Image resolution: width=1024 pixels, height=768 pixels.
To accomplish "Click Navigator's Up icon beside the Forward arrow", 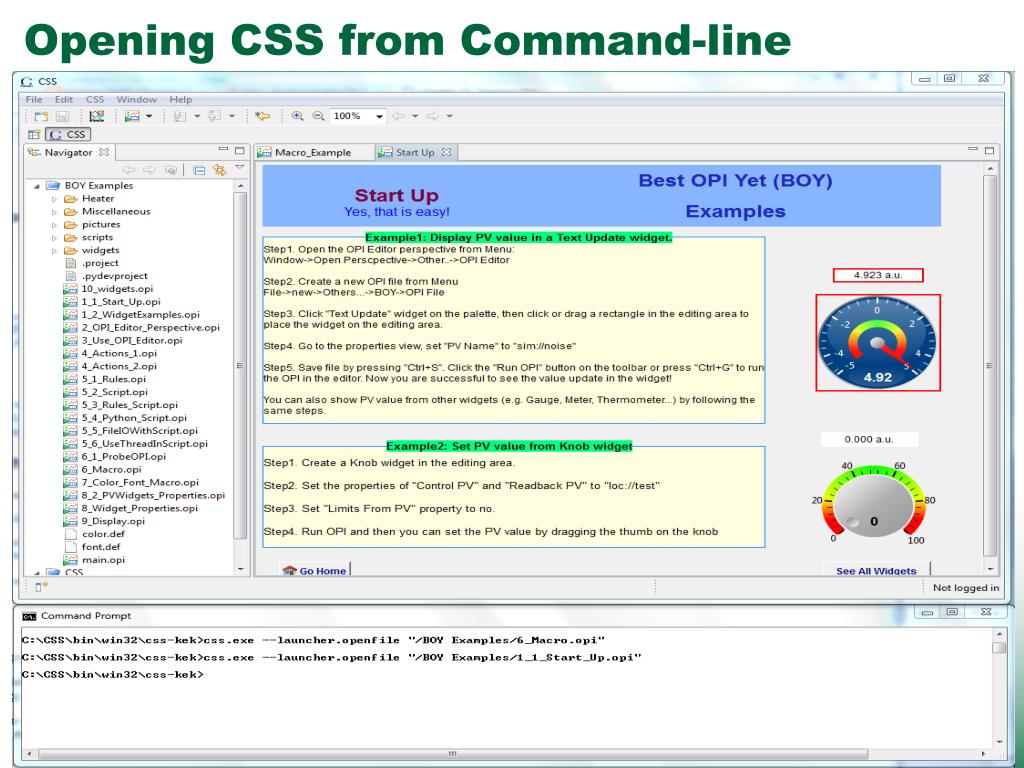I will coord(170,170).
